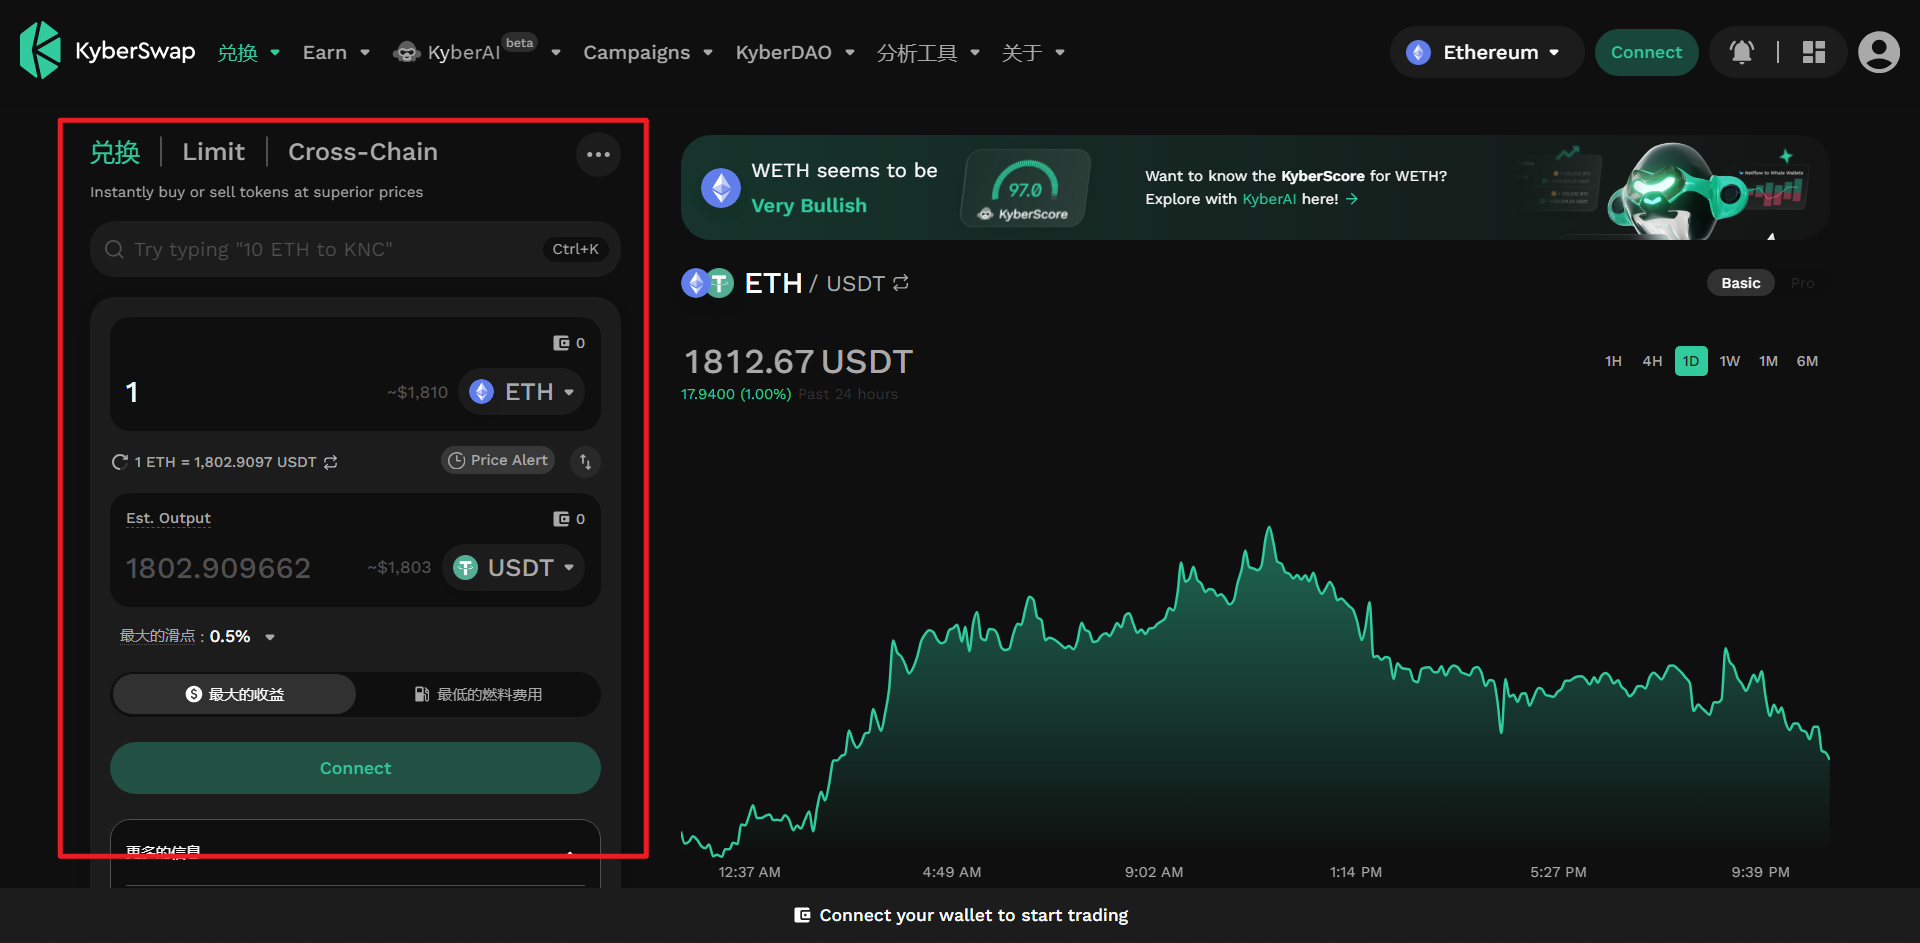1920x943 pixels.
Task: Set chart timeframe to 1M
Action: point(1768,361)
